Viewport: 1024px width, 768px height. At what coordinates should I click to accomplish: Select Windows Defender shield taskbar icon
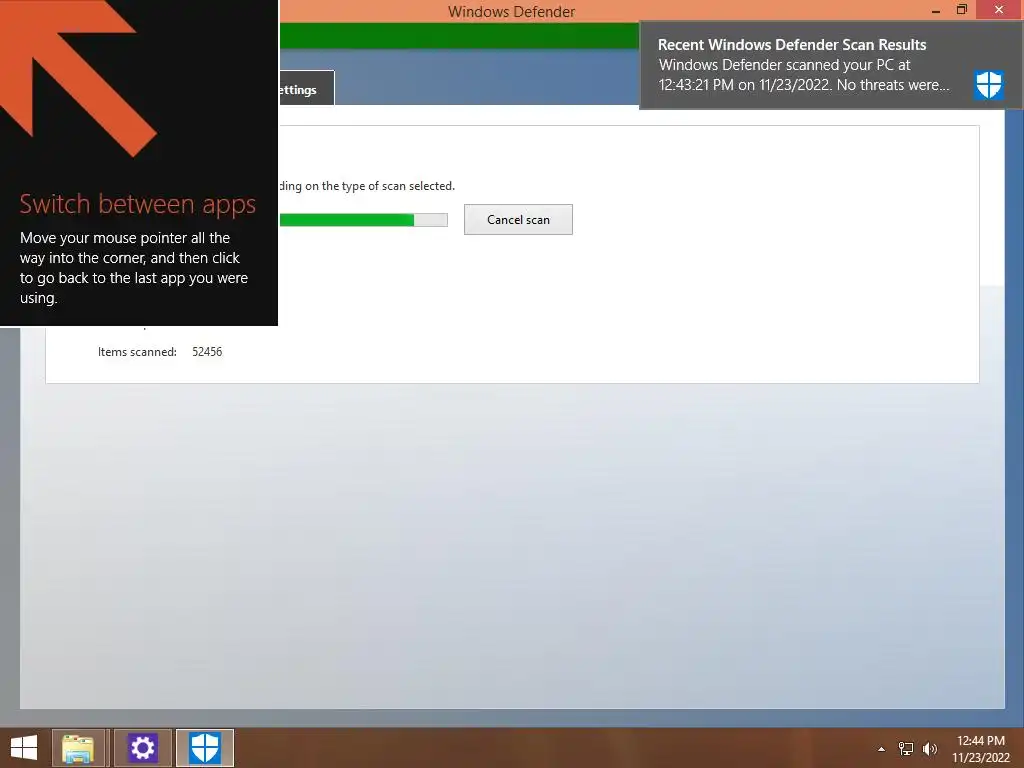click(x=204, y=748)
